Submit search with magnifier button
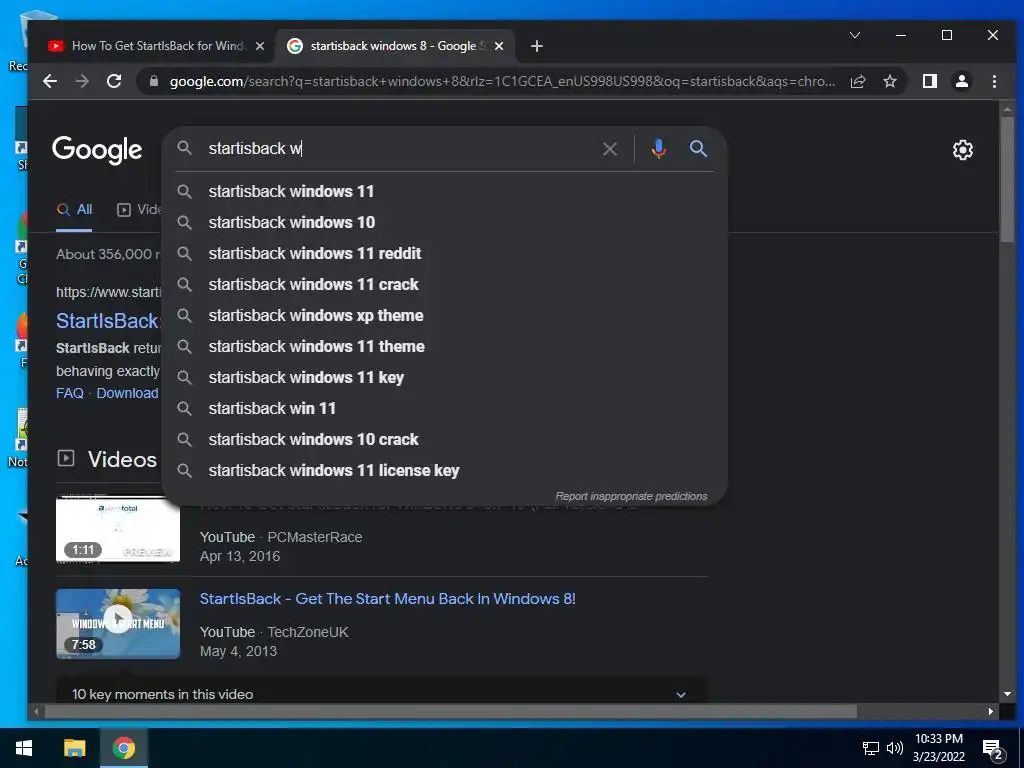 click(x=698, y=149)
